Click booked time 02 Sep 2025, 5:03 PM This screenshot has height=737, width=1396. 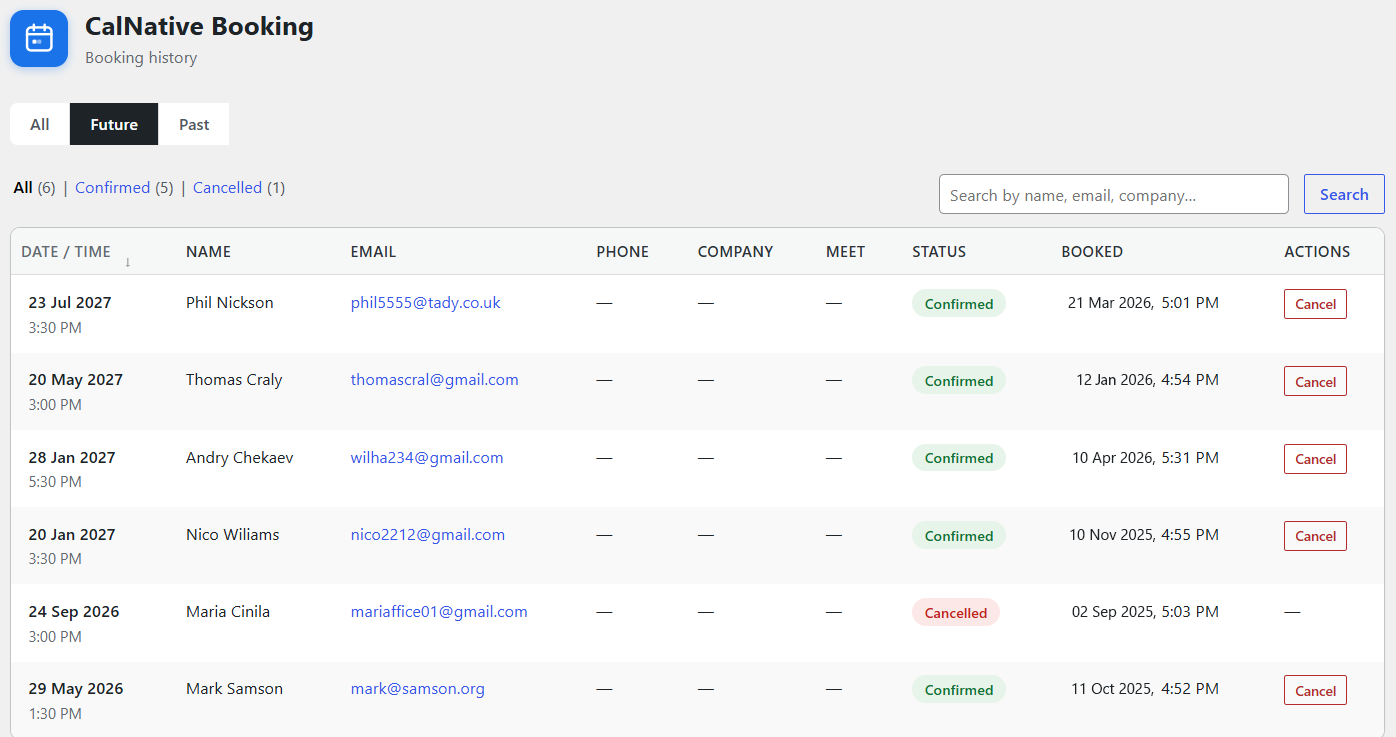[x=1145, y=612]
